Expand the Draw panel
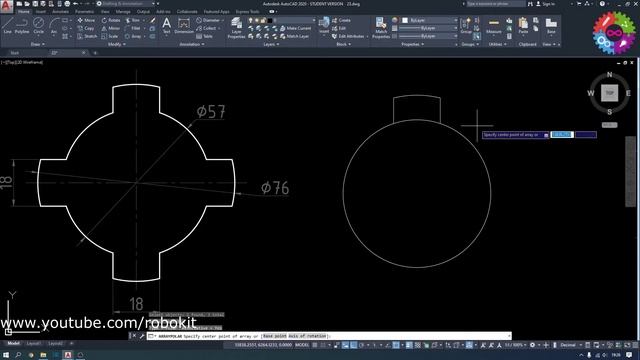Image resolution: width=640 pixels, height=360 pixels. pos(38,44)
